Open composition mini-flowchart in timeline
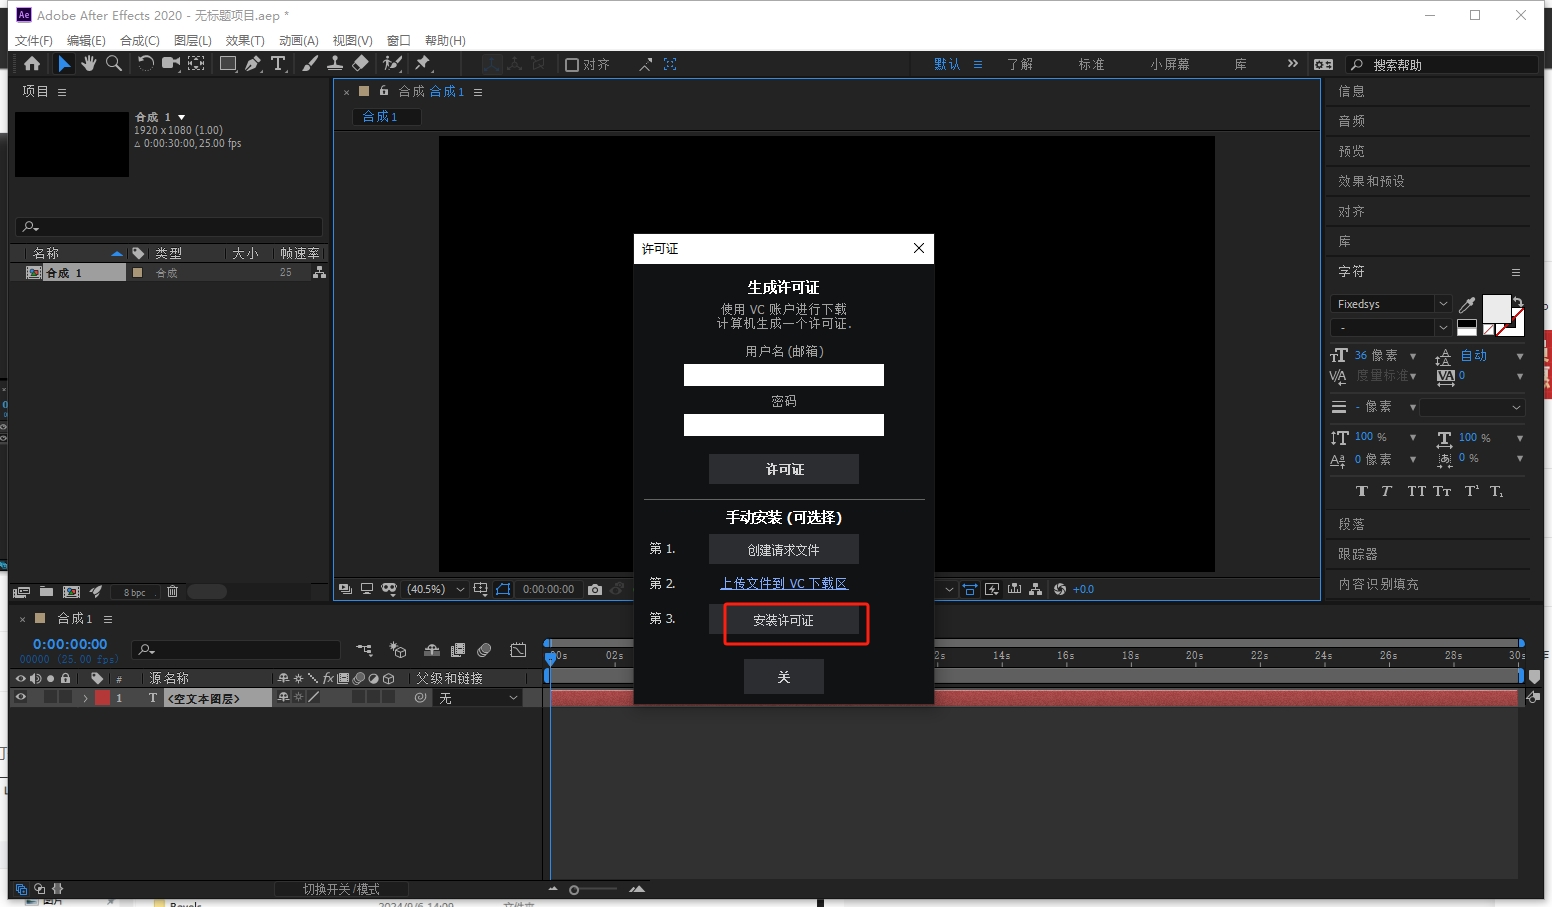 pos(364,650)
